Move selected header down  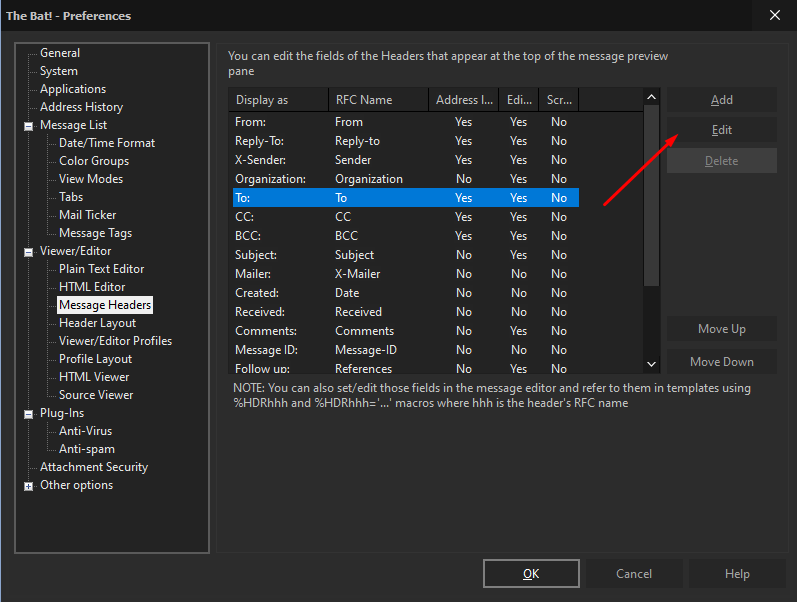(x=721, y=362)
